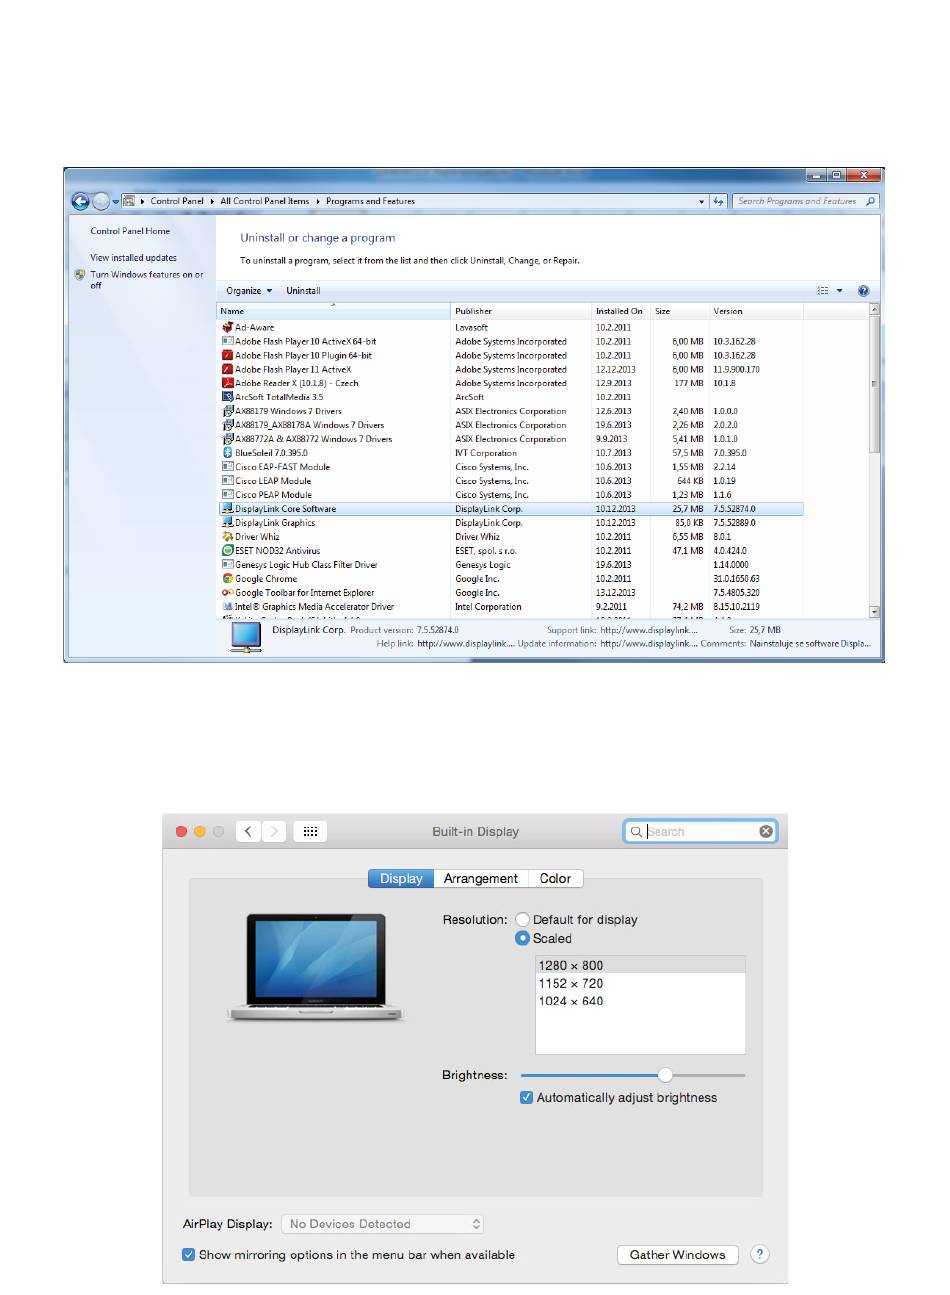950x1295 pixels.
Task: Select the Intel Graphics Media Accelerator Driver icon
Action: click(x=227, y=607)
